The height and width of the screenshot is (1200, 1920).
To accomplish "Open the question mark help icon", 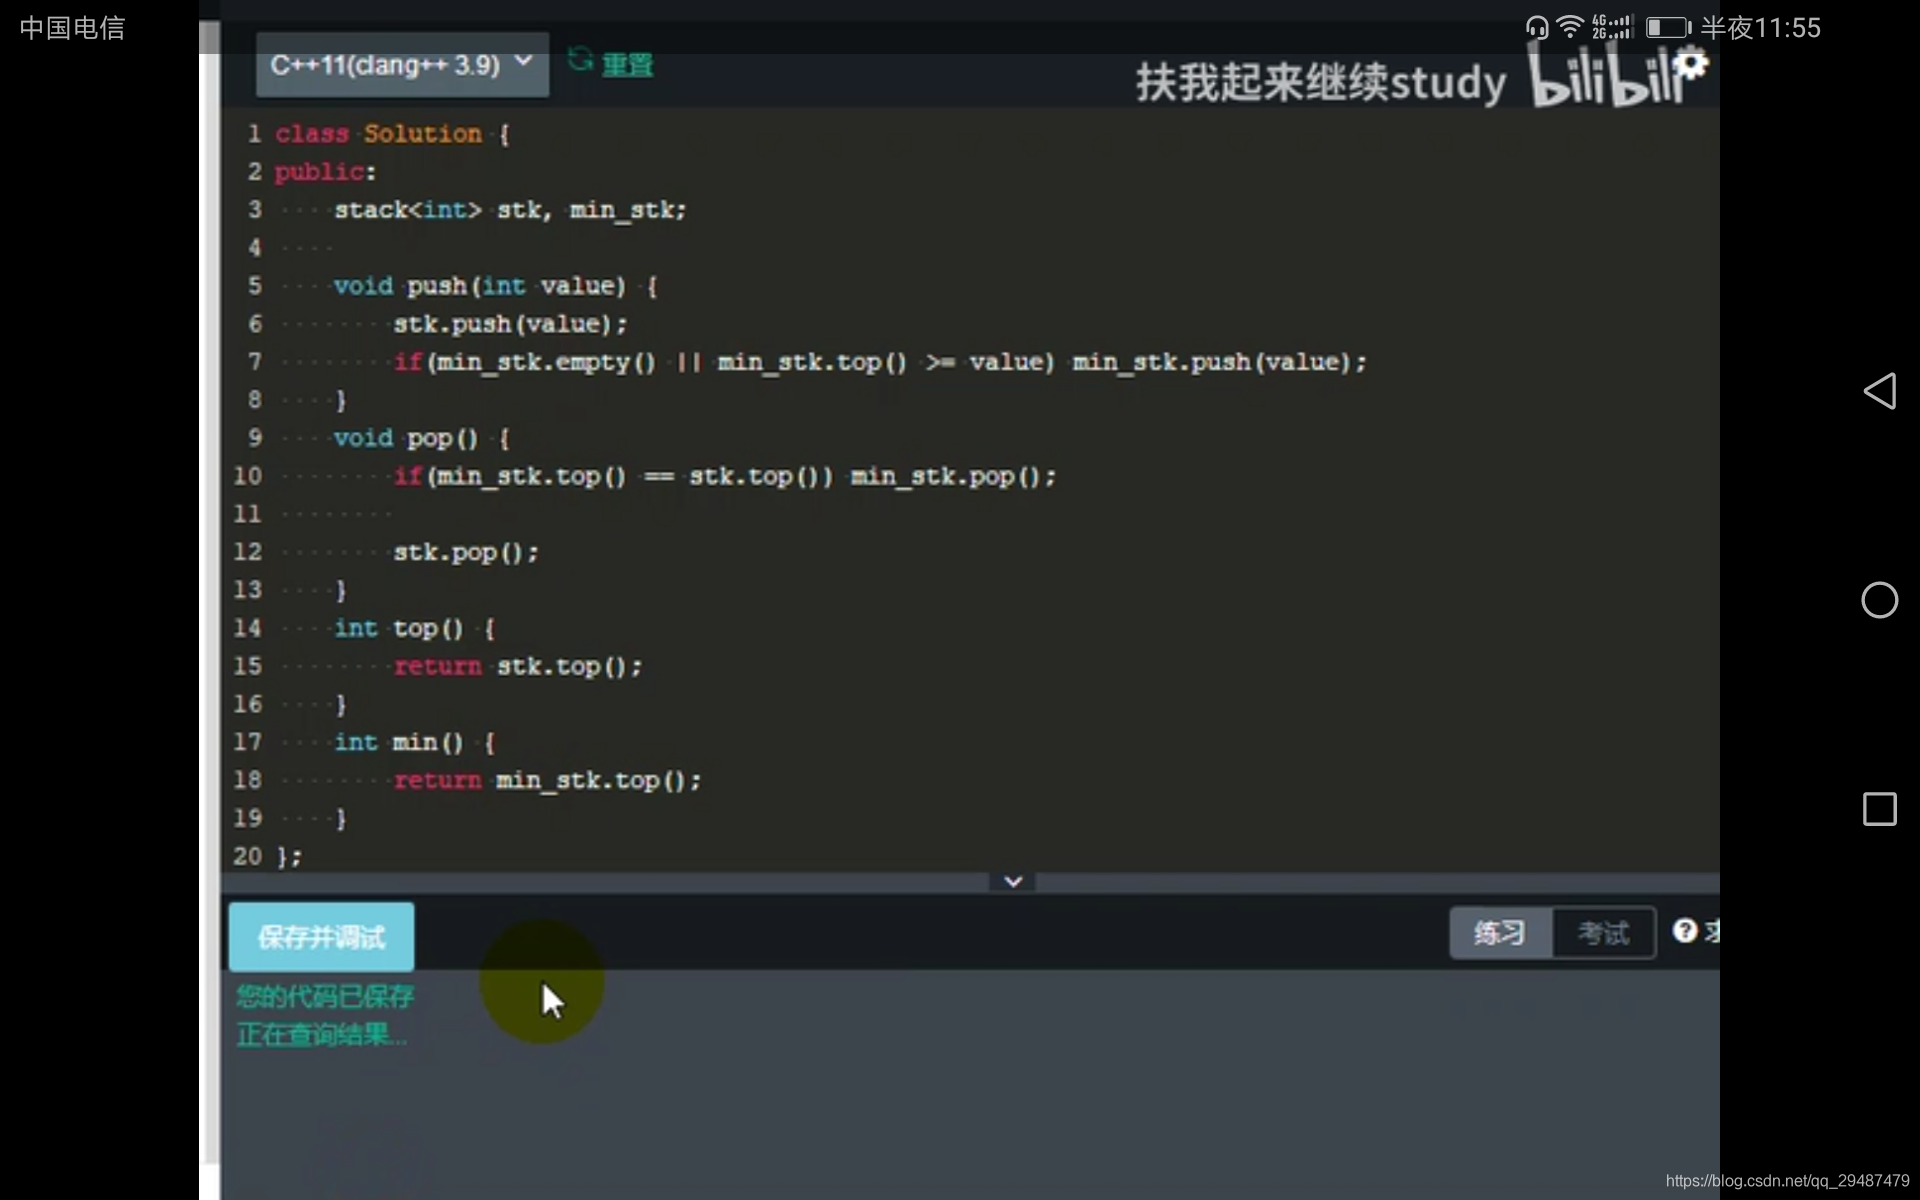I will [1685, 931].
